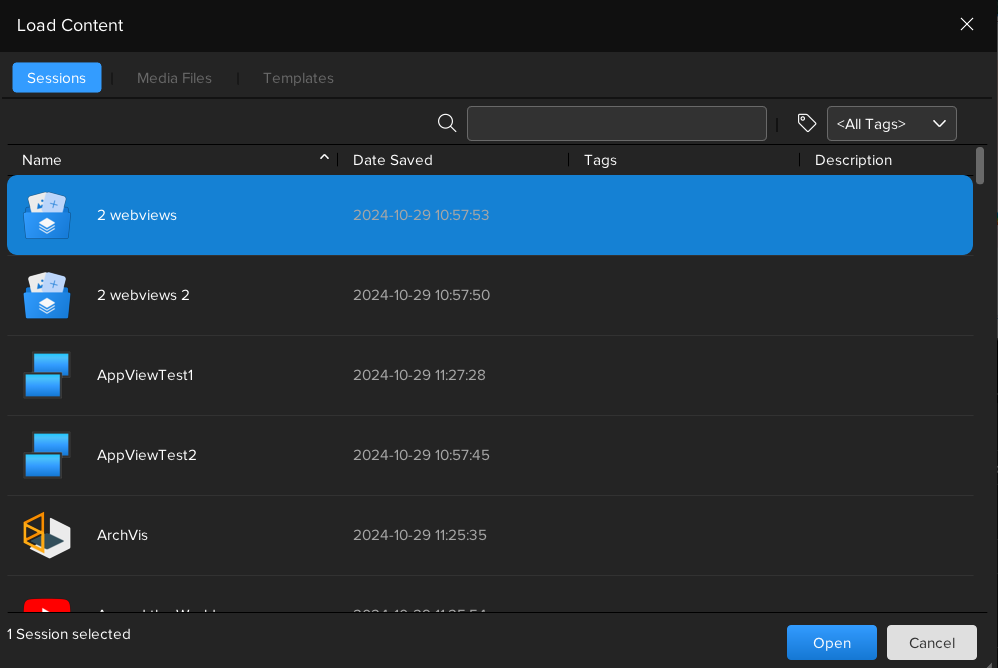Click the tag filter icon
The width and height of the screenshot is (998, 668).
point(807,123)
